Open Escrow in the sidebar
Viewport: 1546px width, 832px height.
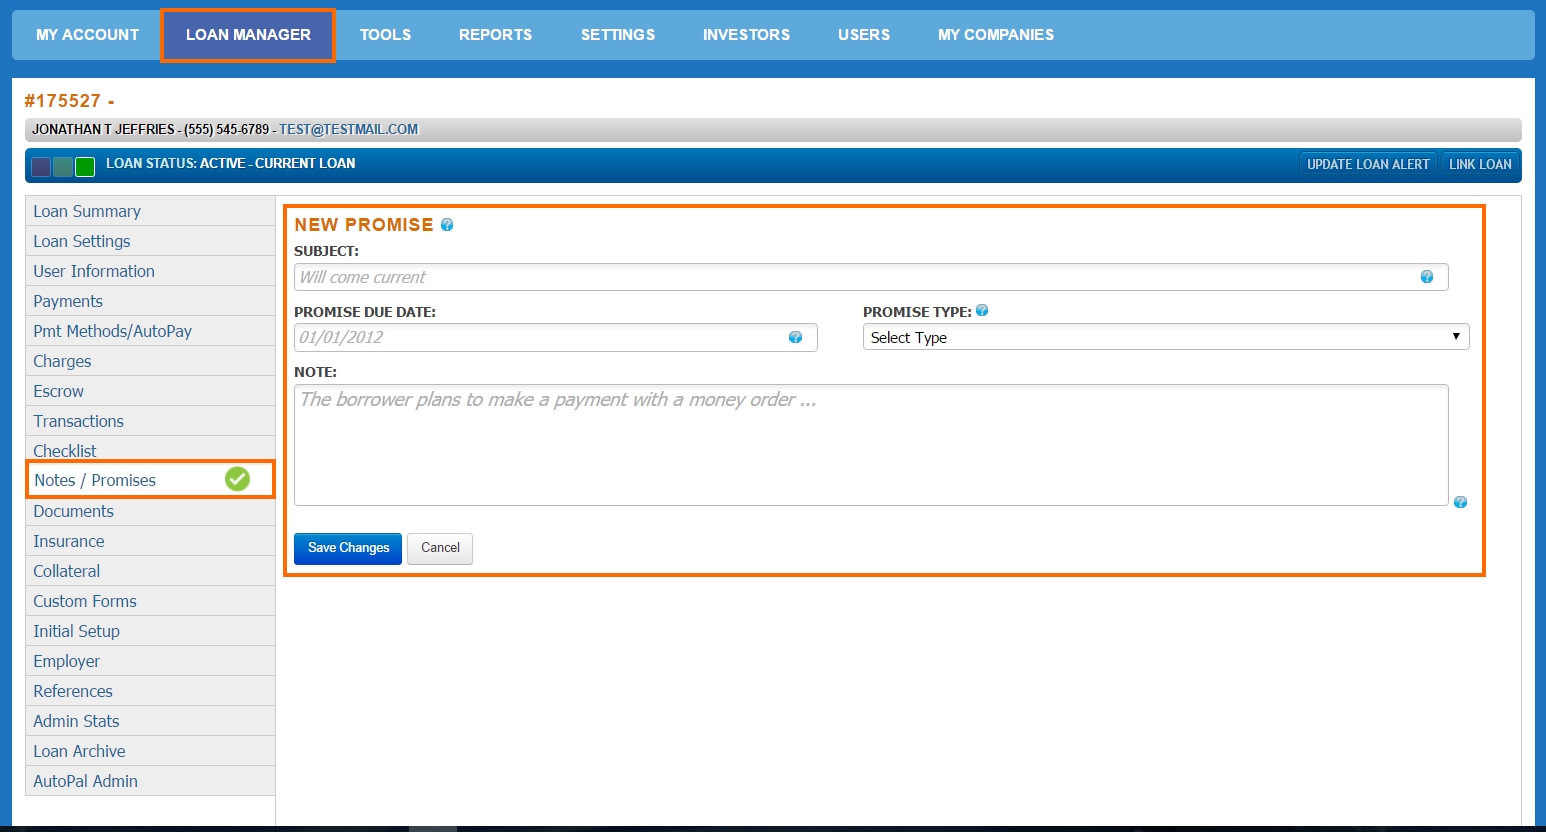(x=150, y=391)
